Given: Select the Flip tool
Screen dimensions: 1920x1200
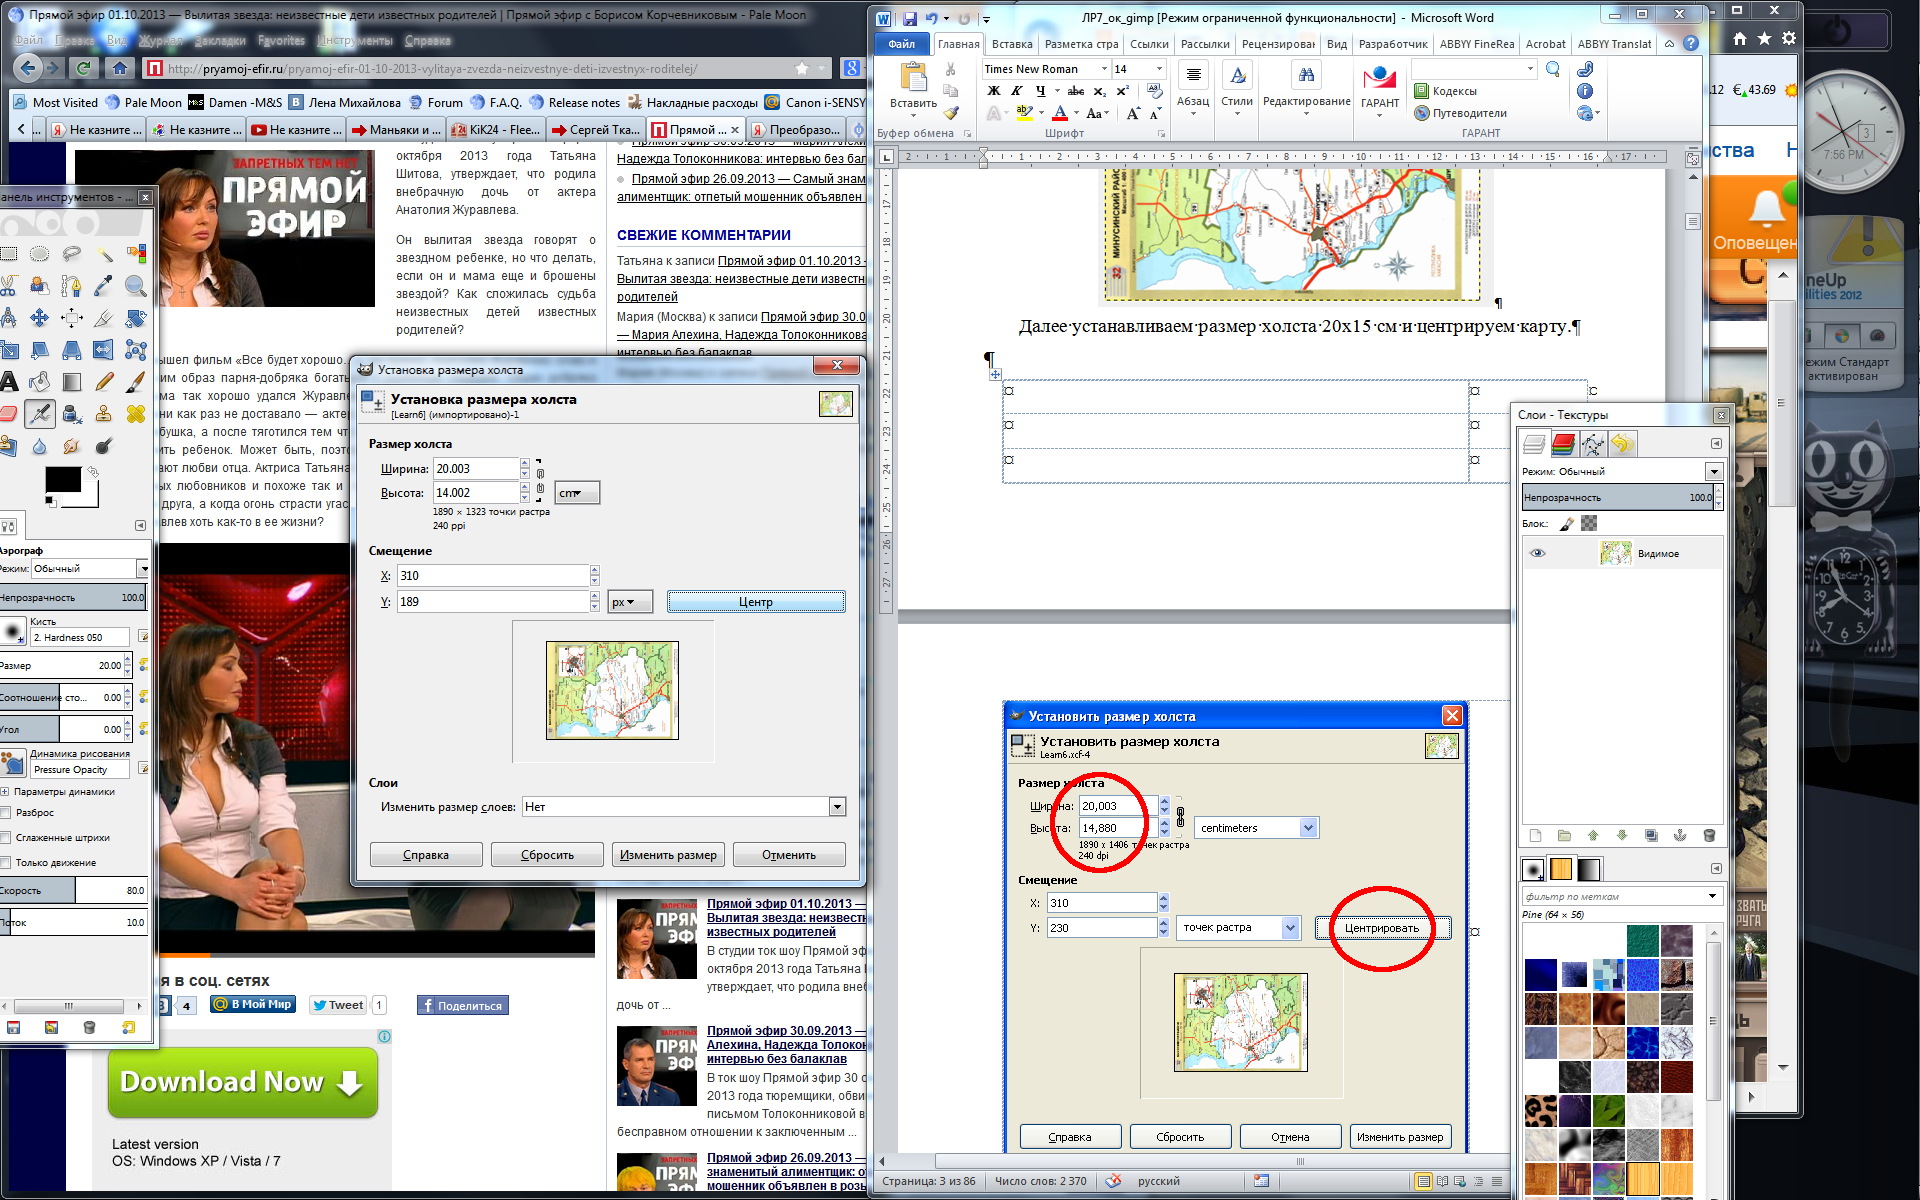Looking at the screenshot, I should tap(104, 350).
